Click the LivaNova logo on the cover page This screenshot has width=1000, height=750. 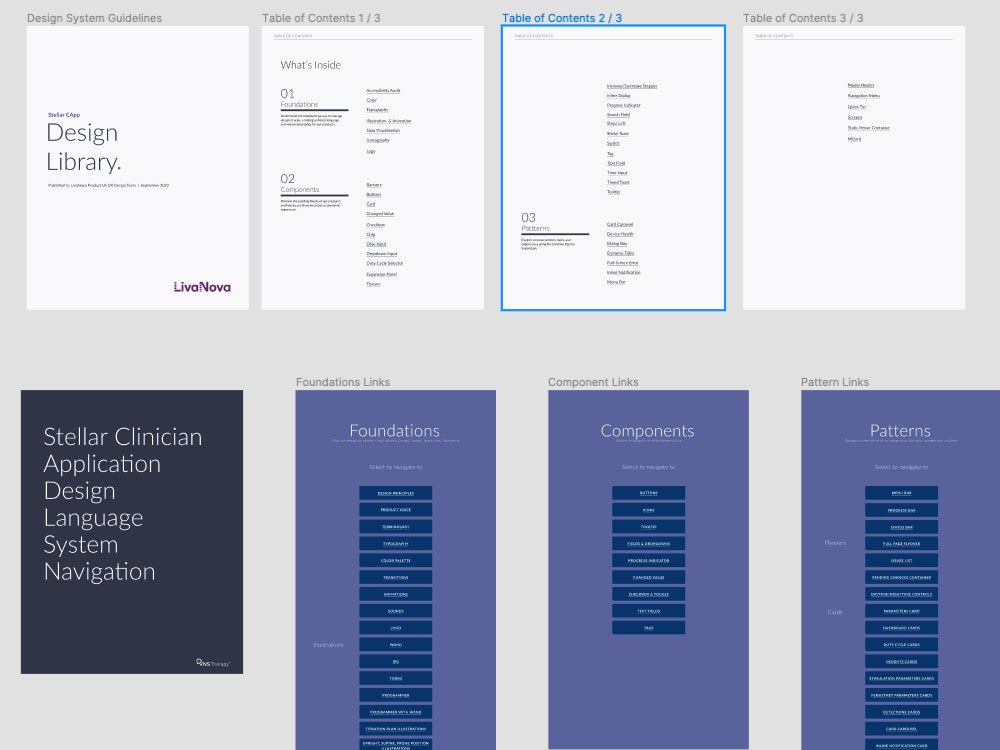(x=202, y=287)
